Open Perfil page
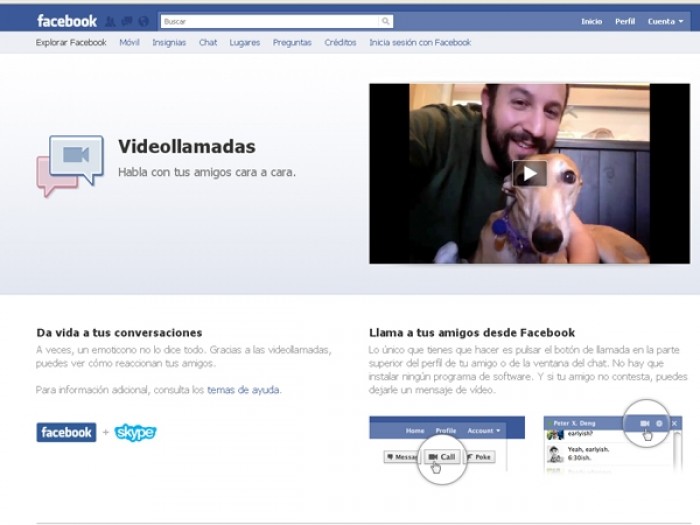700x525 pixels. 625,21
